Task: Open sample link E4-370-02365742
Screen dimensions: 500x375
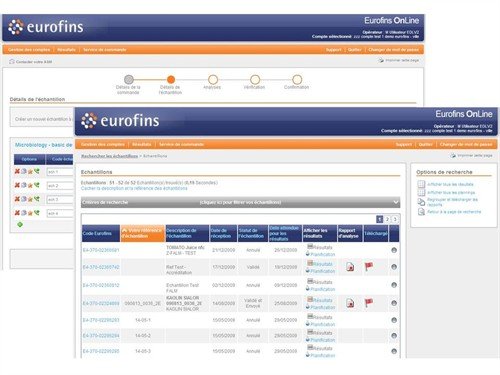Action: point(101,267)
